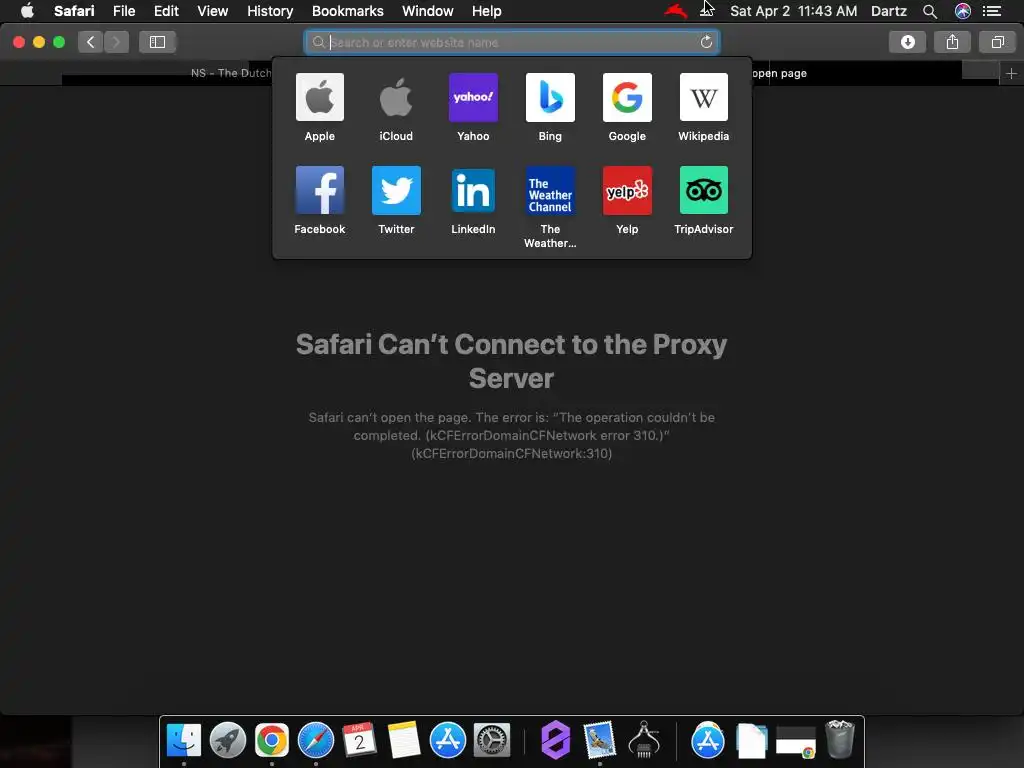
Task: Open the Share button in toolbar
Action: pyautogui.click(x=952, y=42)
